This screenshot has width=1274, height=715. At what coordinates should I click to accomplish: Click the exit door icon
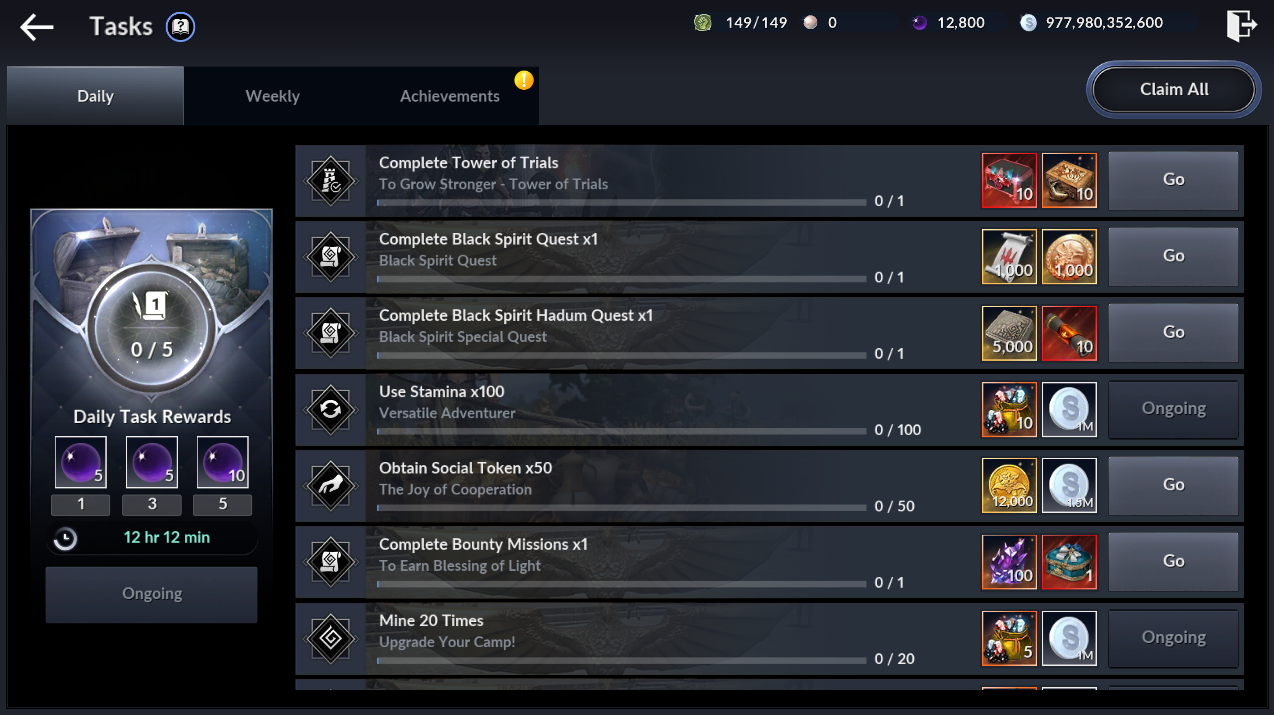tap(1241, 25)
